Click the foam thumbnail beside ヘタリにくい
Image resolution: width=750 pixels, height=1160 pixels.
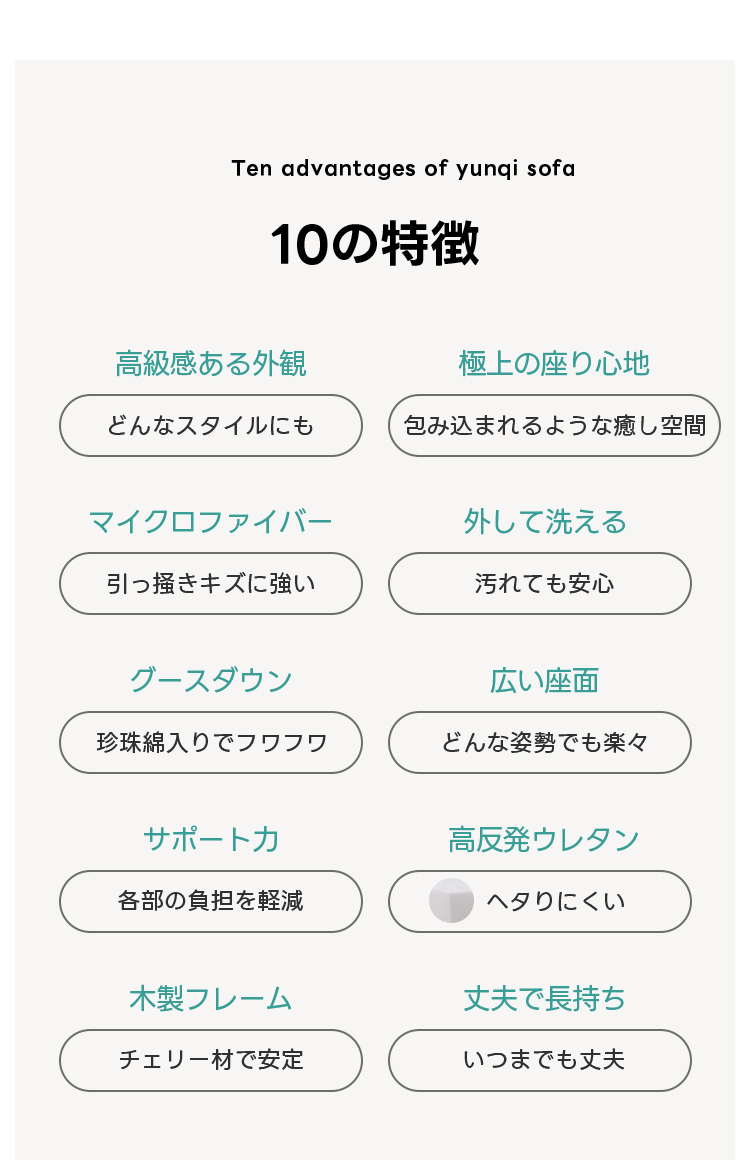(451, 900)
